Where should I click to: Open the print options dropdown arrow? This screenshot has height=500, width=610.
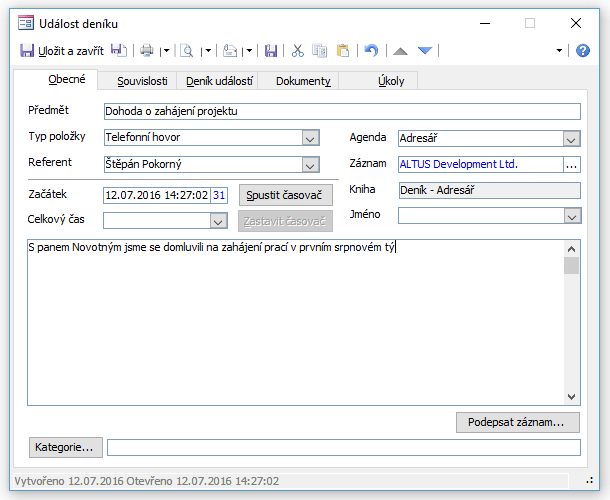pyautogui.click(x=166, y=51)
